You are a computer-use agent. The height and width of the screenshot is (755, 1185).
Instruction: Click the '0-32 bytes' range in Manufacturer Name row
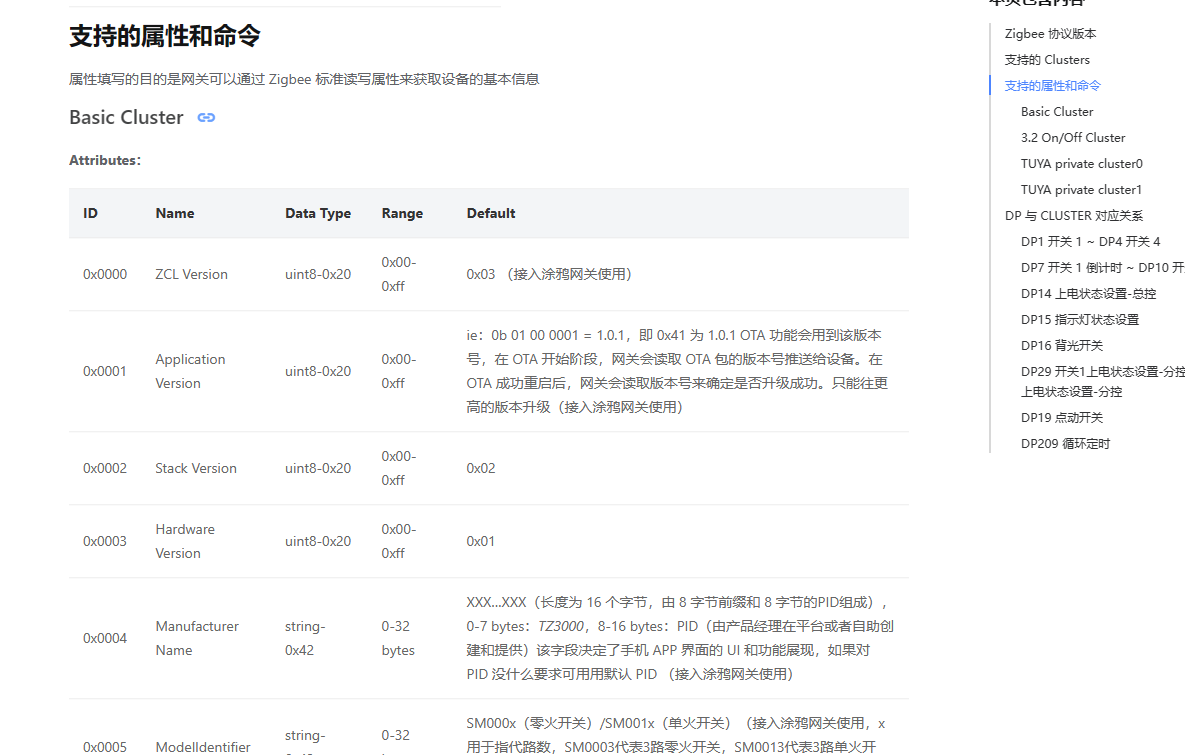[398, 638]
